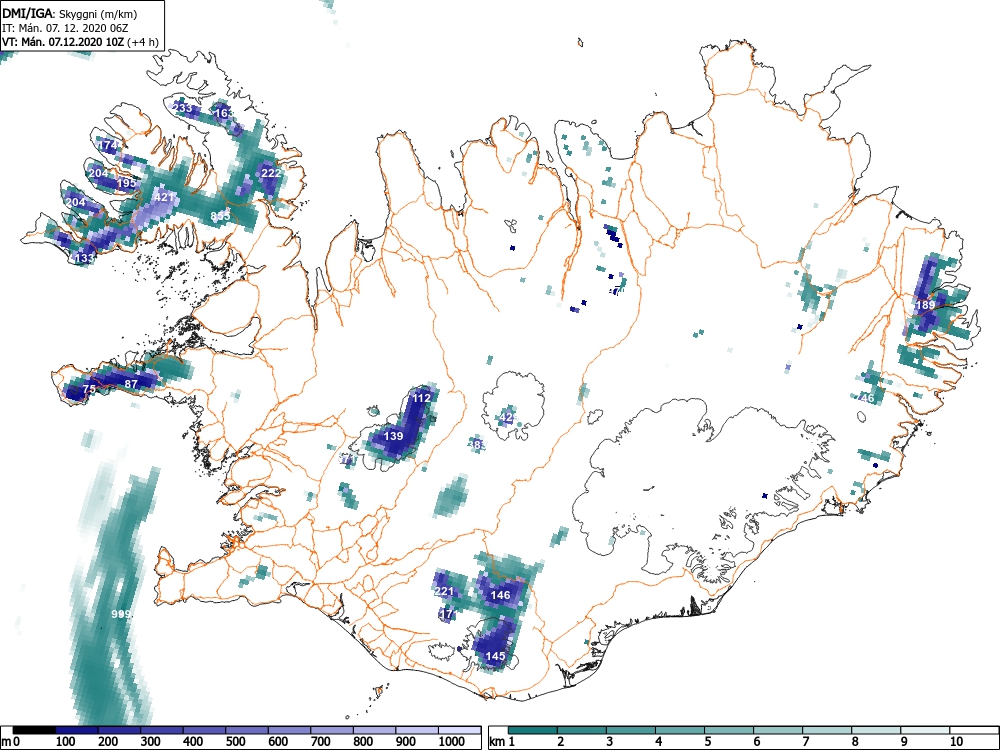Click the 112 visibility value on the map
Image resolution: width=1000 pixels, height=750 pixels.
(x=422, y=397)
